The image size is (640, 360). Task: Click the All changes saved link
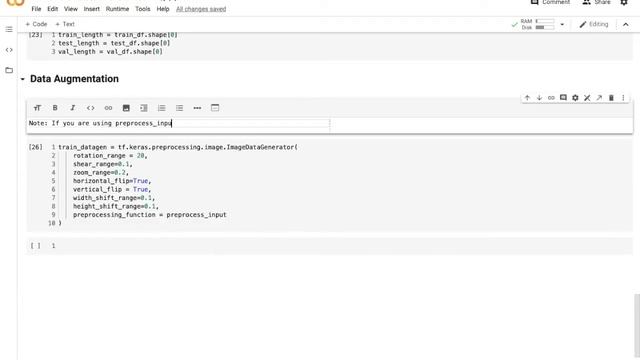click(x=201, y=9)
